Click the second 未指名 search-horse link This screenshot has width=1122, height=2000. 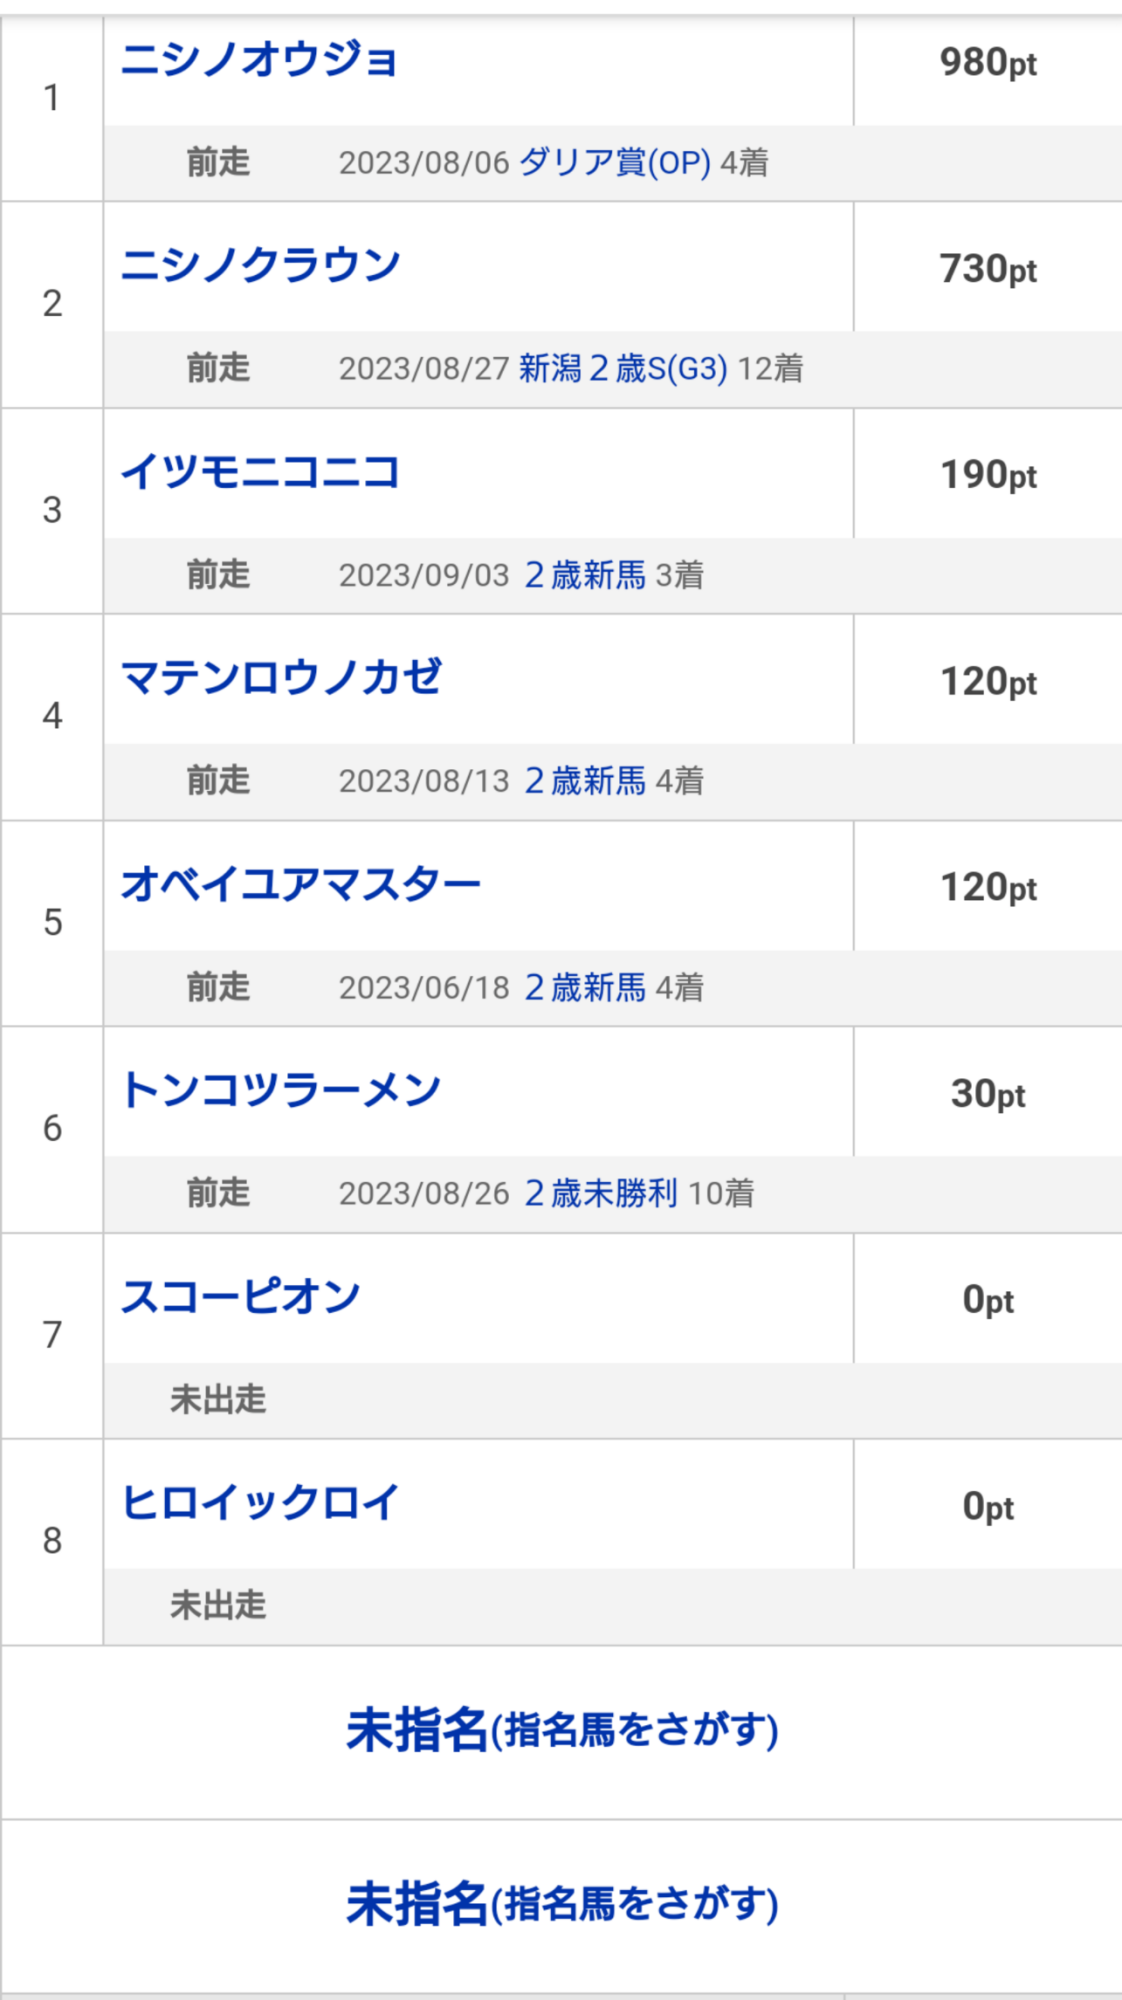coord(562,1905)
